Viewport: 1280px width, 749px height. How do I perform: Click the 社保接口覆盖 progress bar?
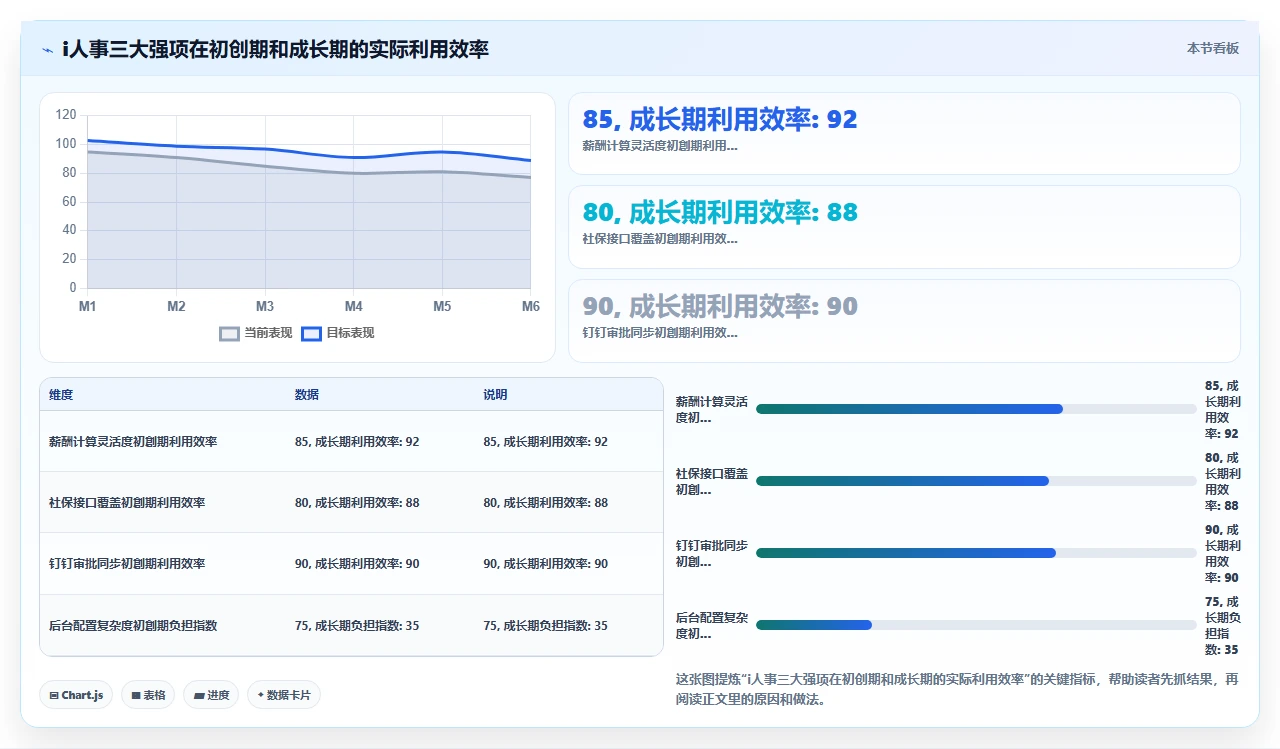pyautogui.click(x=976, y=481)
